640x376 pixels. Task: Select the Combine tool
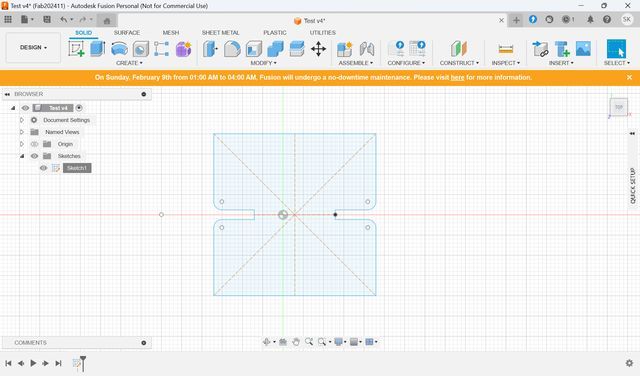pyautogui.click(x=275, y=49)
